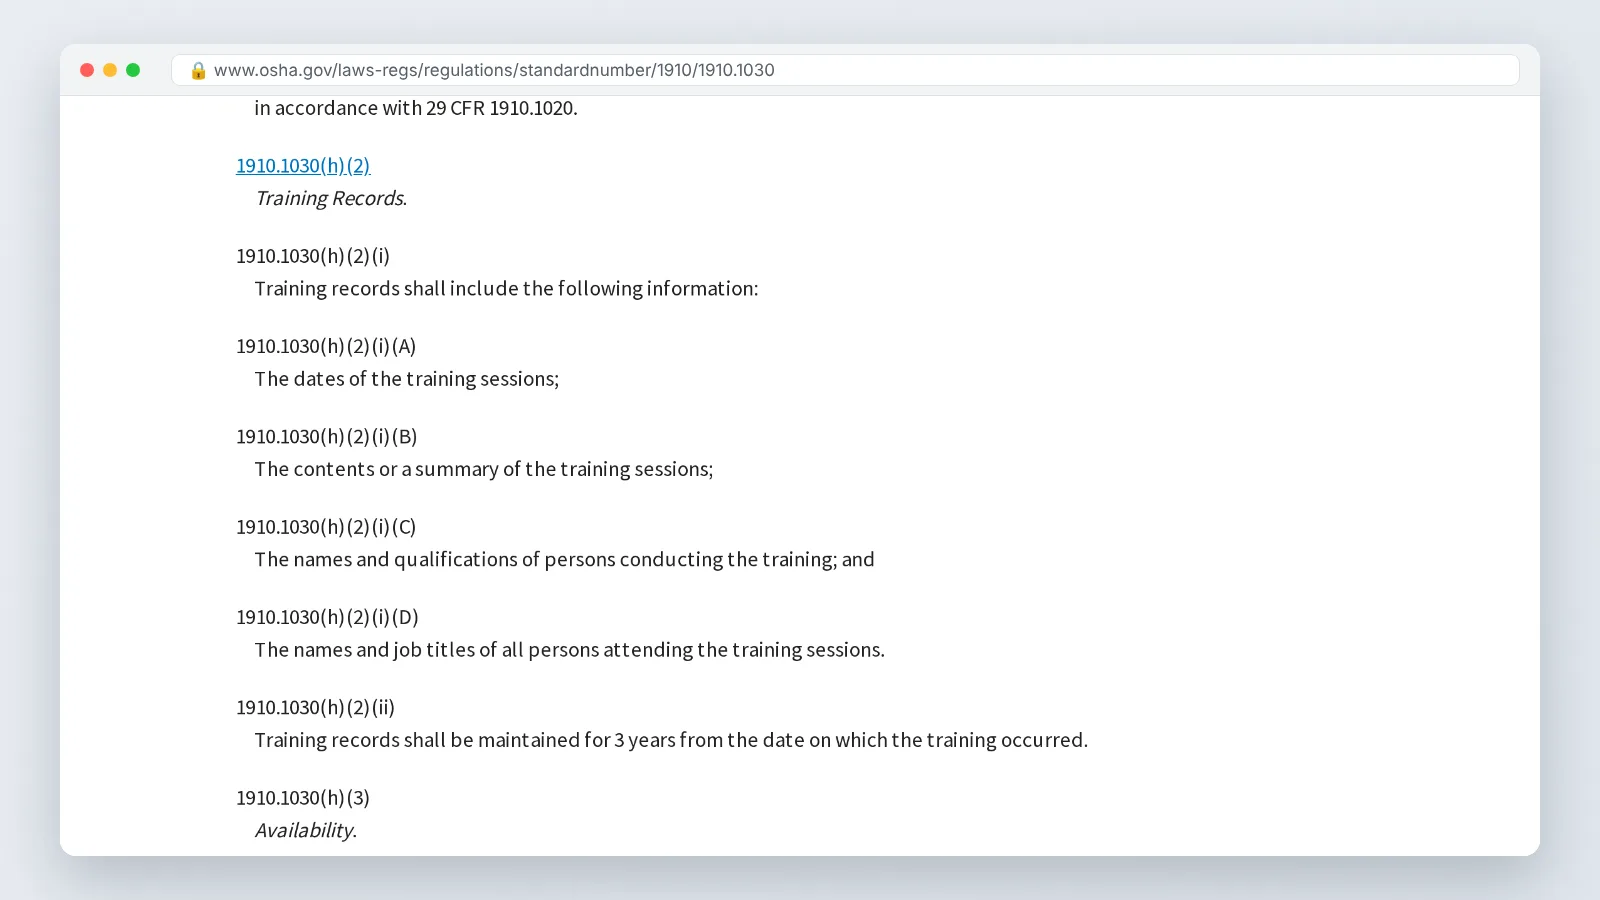Viewport: 1600px width, 900px height.
Task: Click 'in accordance with 29 CFR 1910.1020.' text
Action: coord(416,108)
